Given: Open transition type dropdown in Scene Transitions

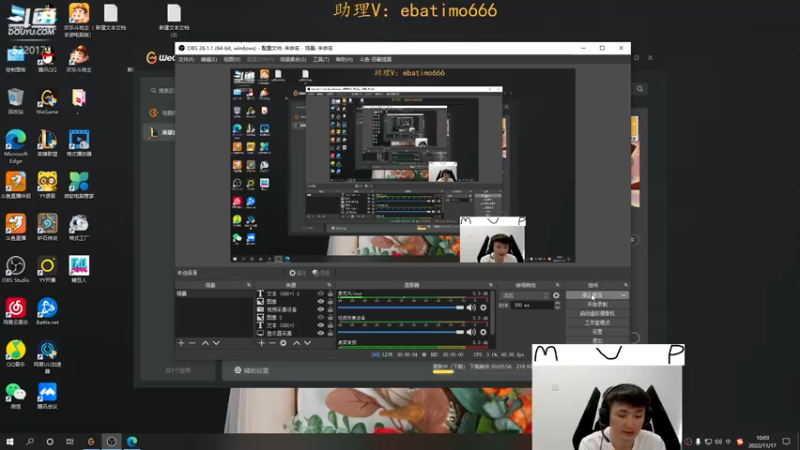Looking at the screenshot, I should coord(524,295).
